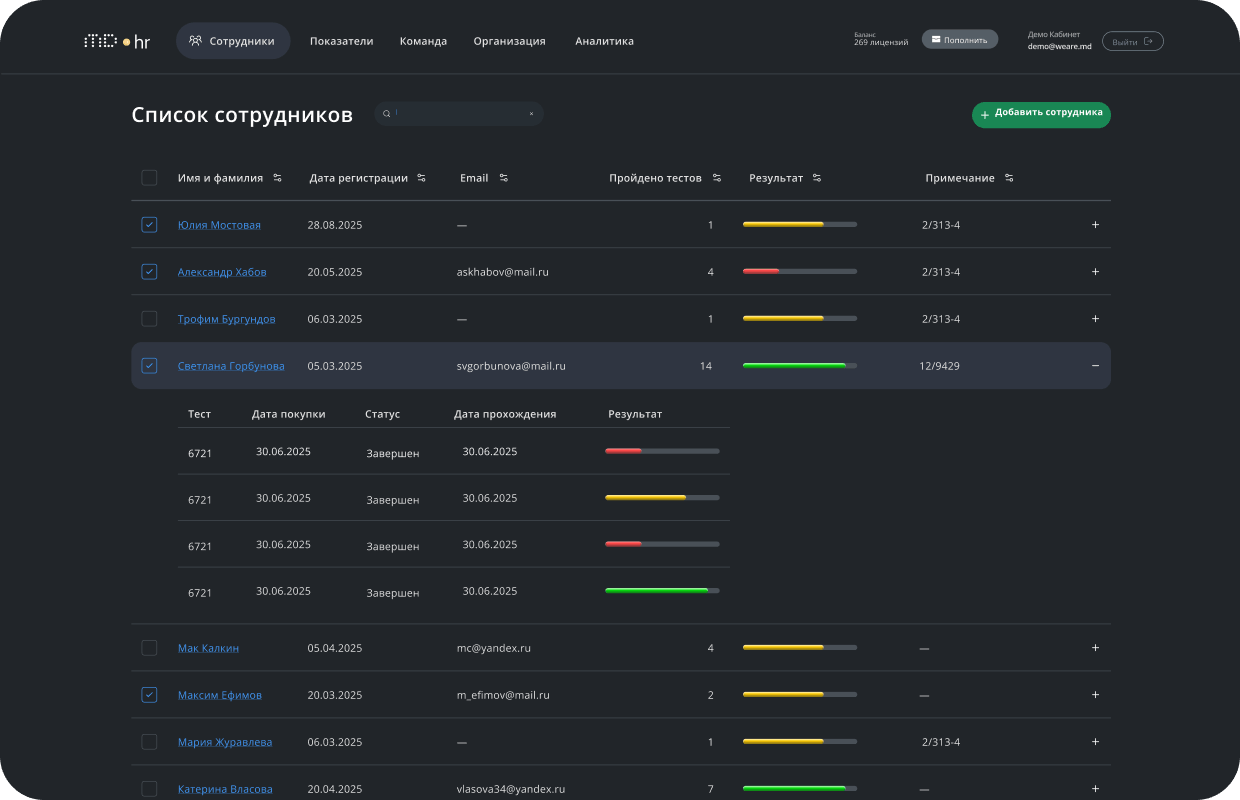Collapse the Светлана Горбунова row
The width and height of the screenshot is (1240, 800).
(x=1095, y=366)
